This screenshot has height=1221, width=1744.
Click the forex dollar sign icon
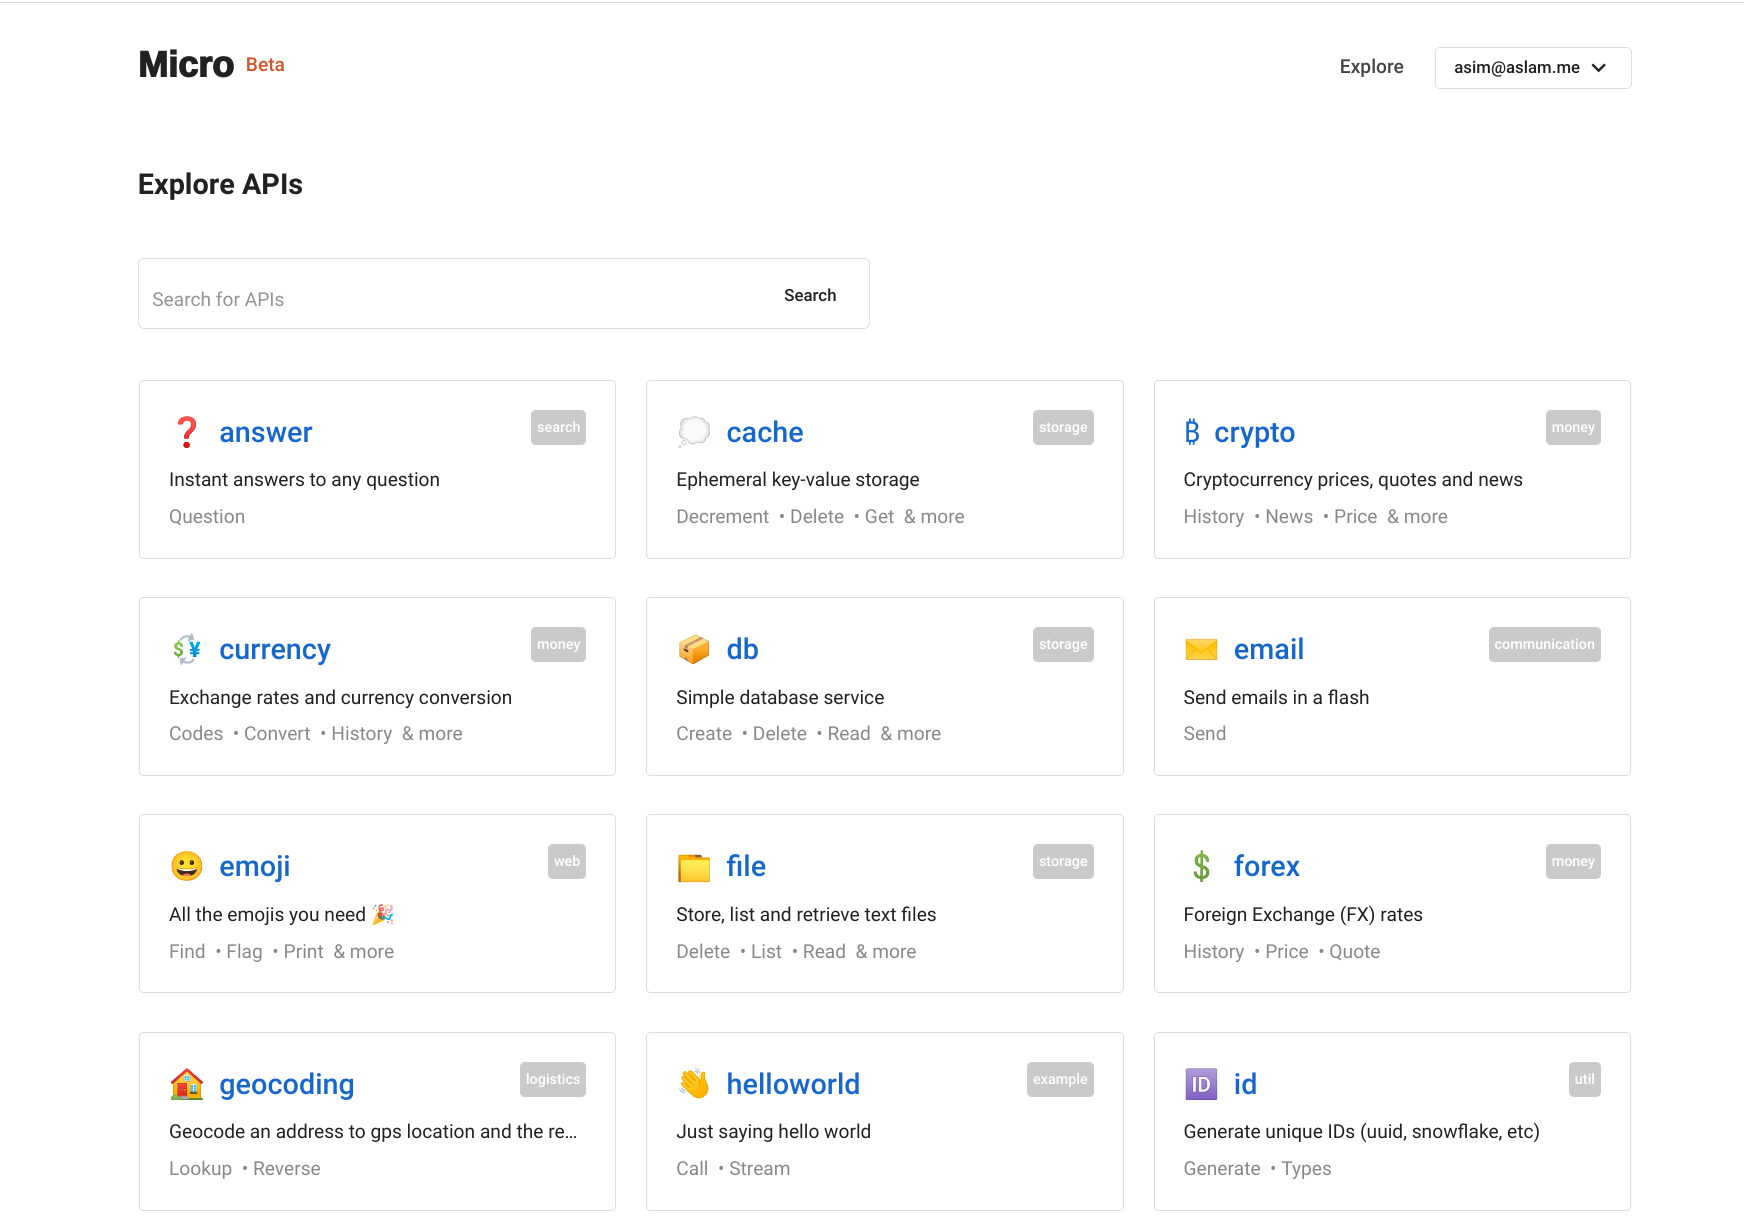[x=1201, y=866]
